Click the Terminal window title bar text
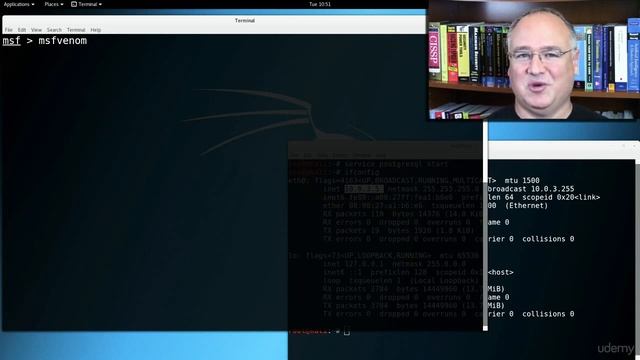This screenshot has height=360, width=640. click(x=245, y=20)
